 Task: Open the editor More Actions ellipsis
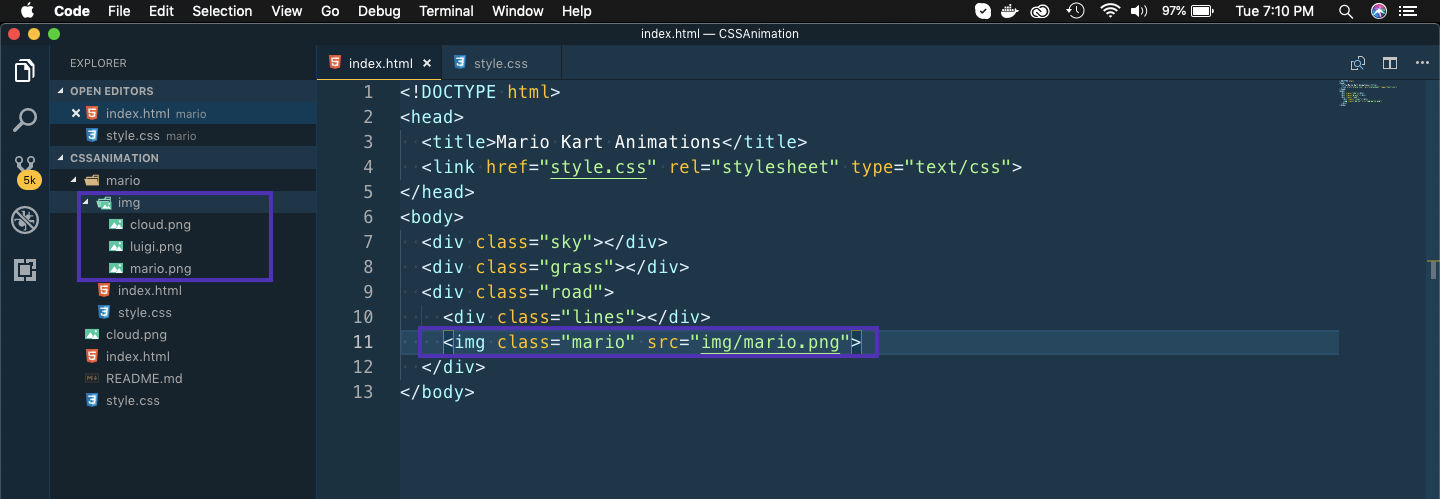coord(1422,63)
